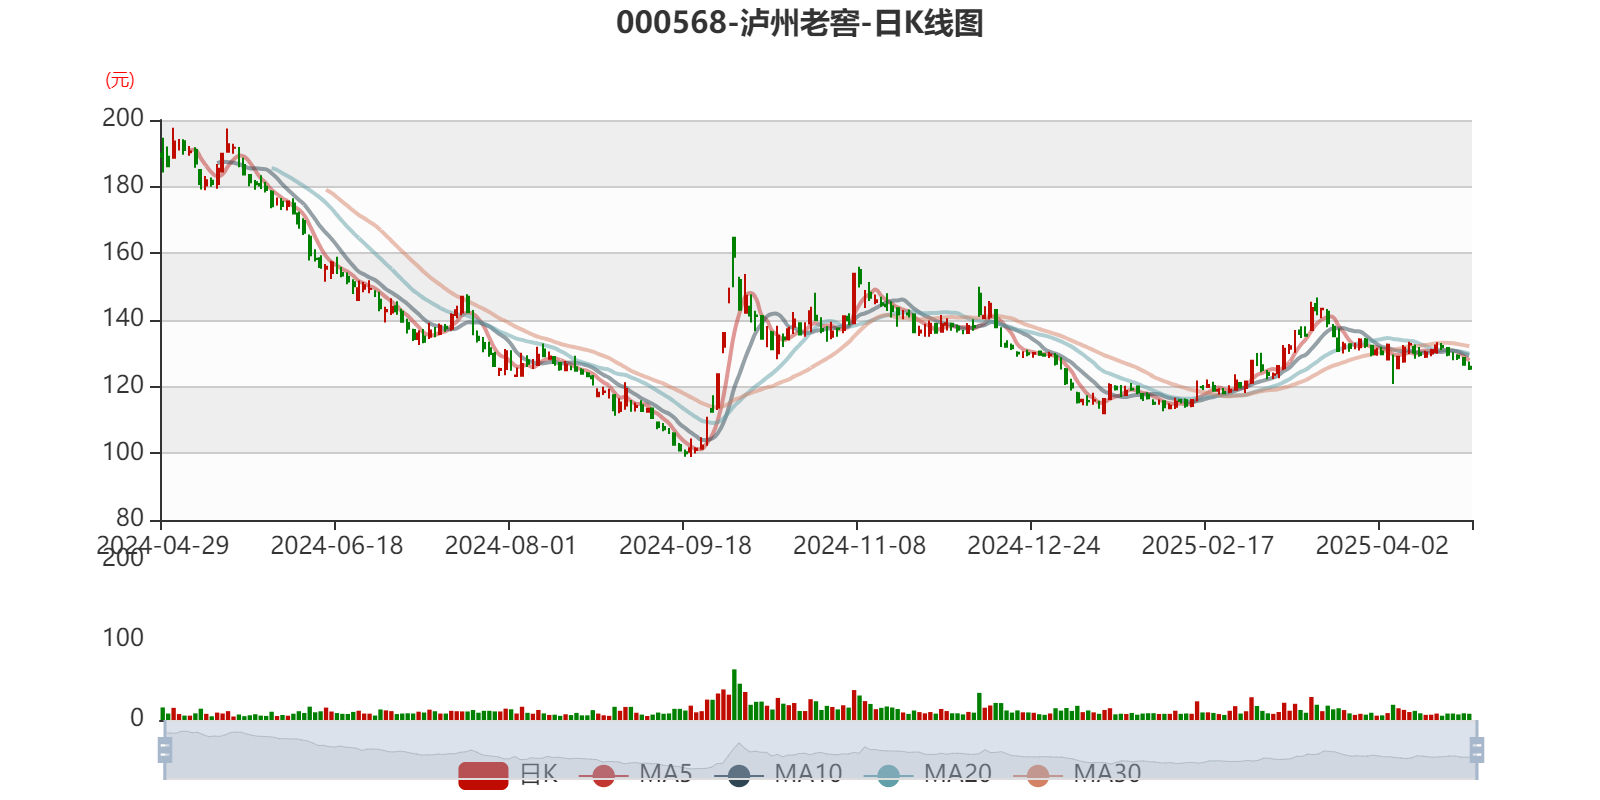Click the 2024-08-01 date label
Screen dimensions: 1600x800
point(511,546)
